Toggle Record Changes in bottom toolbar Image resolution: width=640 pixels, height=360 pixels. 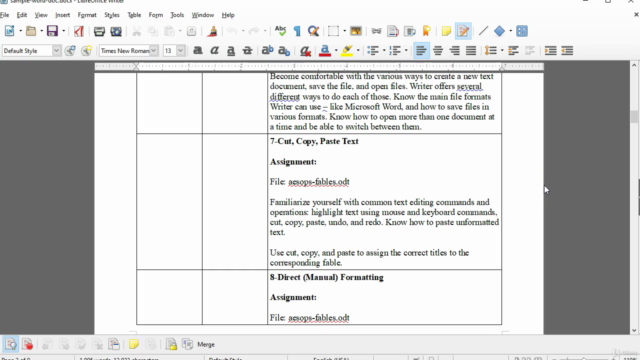(x=27, y=344)
